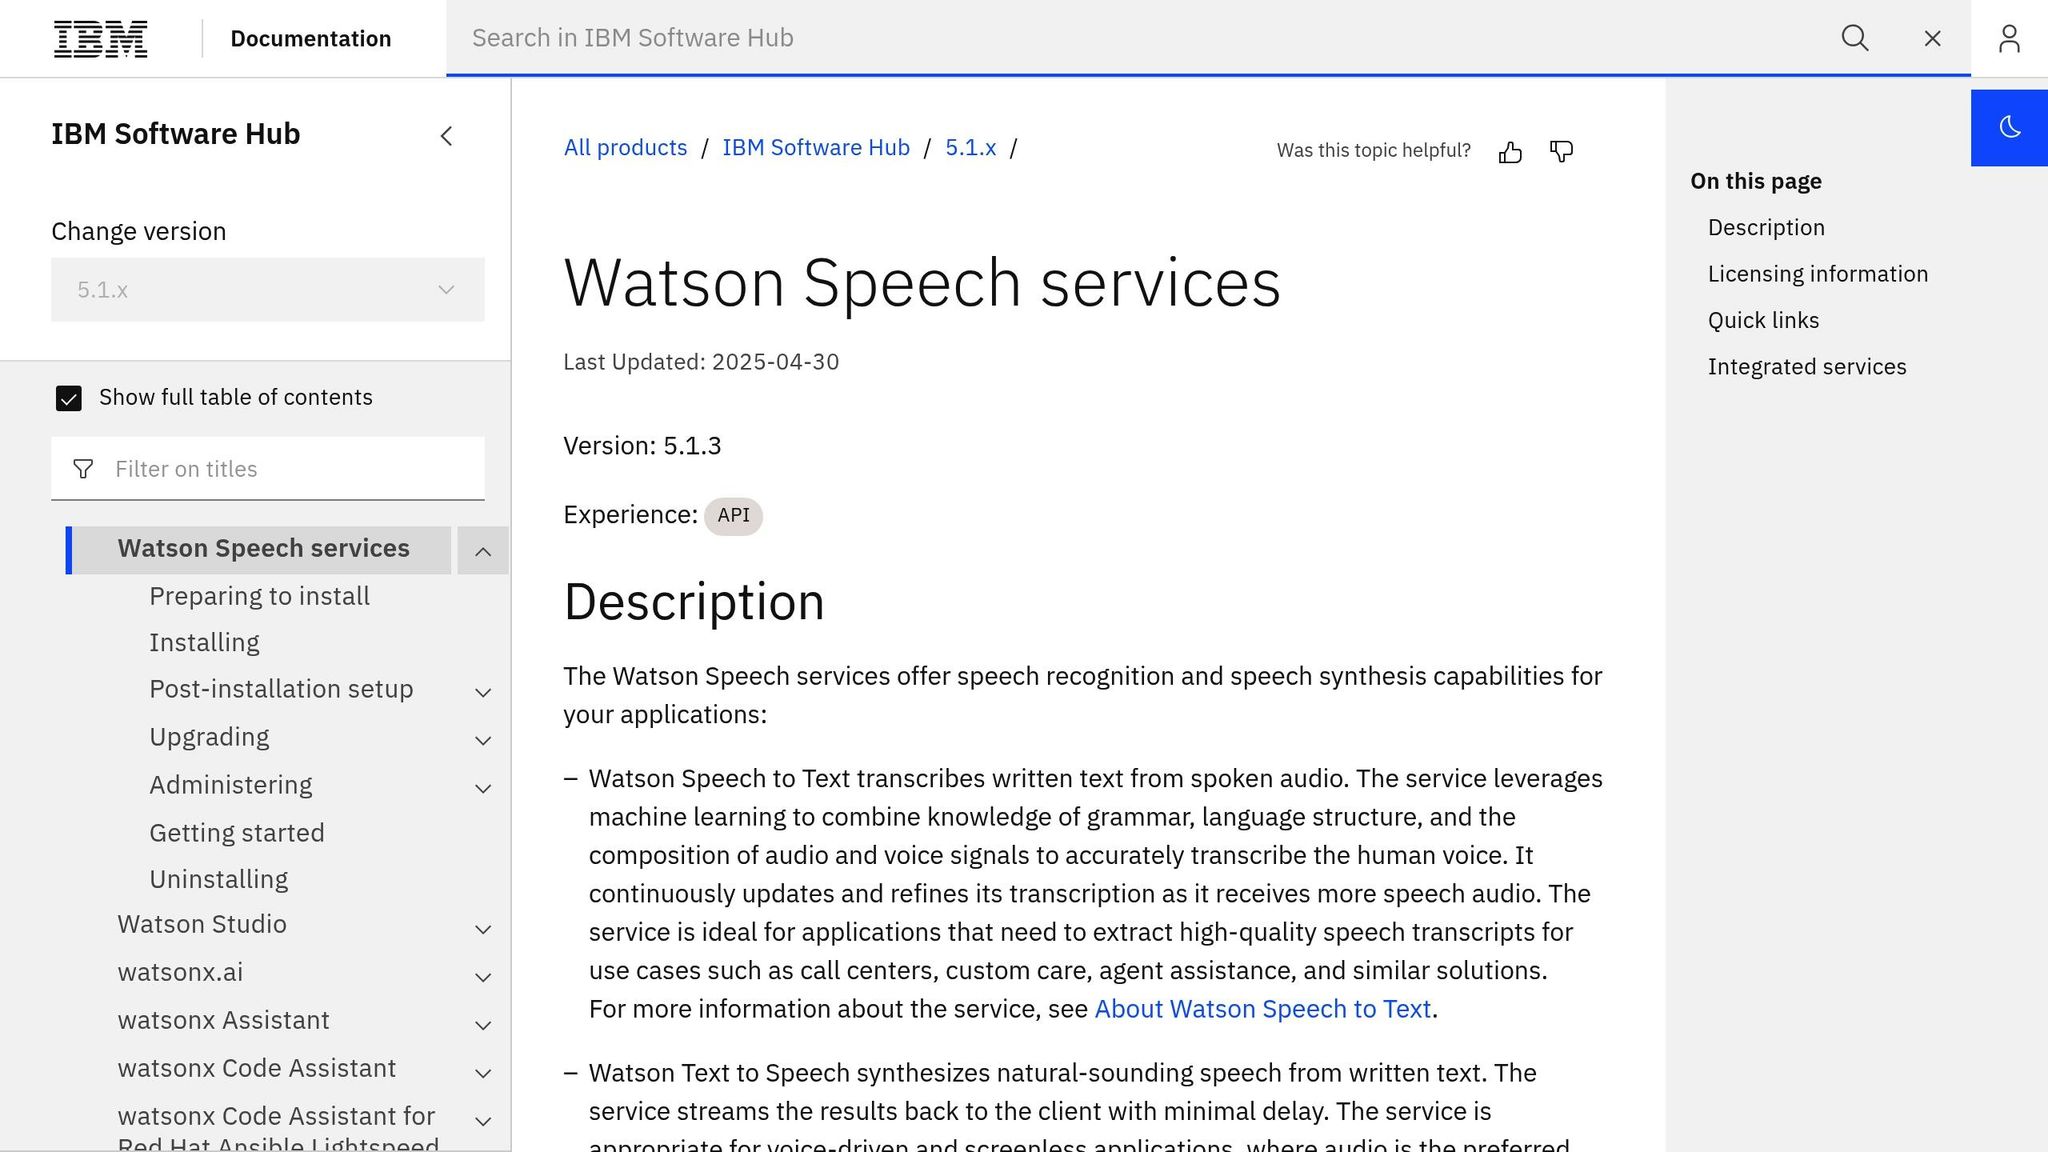Open About Watson Speech to Text link
Viewport: 2048px width, 1152px height.
coord(1262,1009)
